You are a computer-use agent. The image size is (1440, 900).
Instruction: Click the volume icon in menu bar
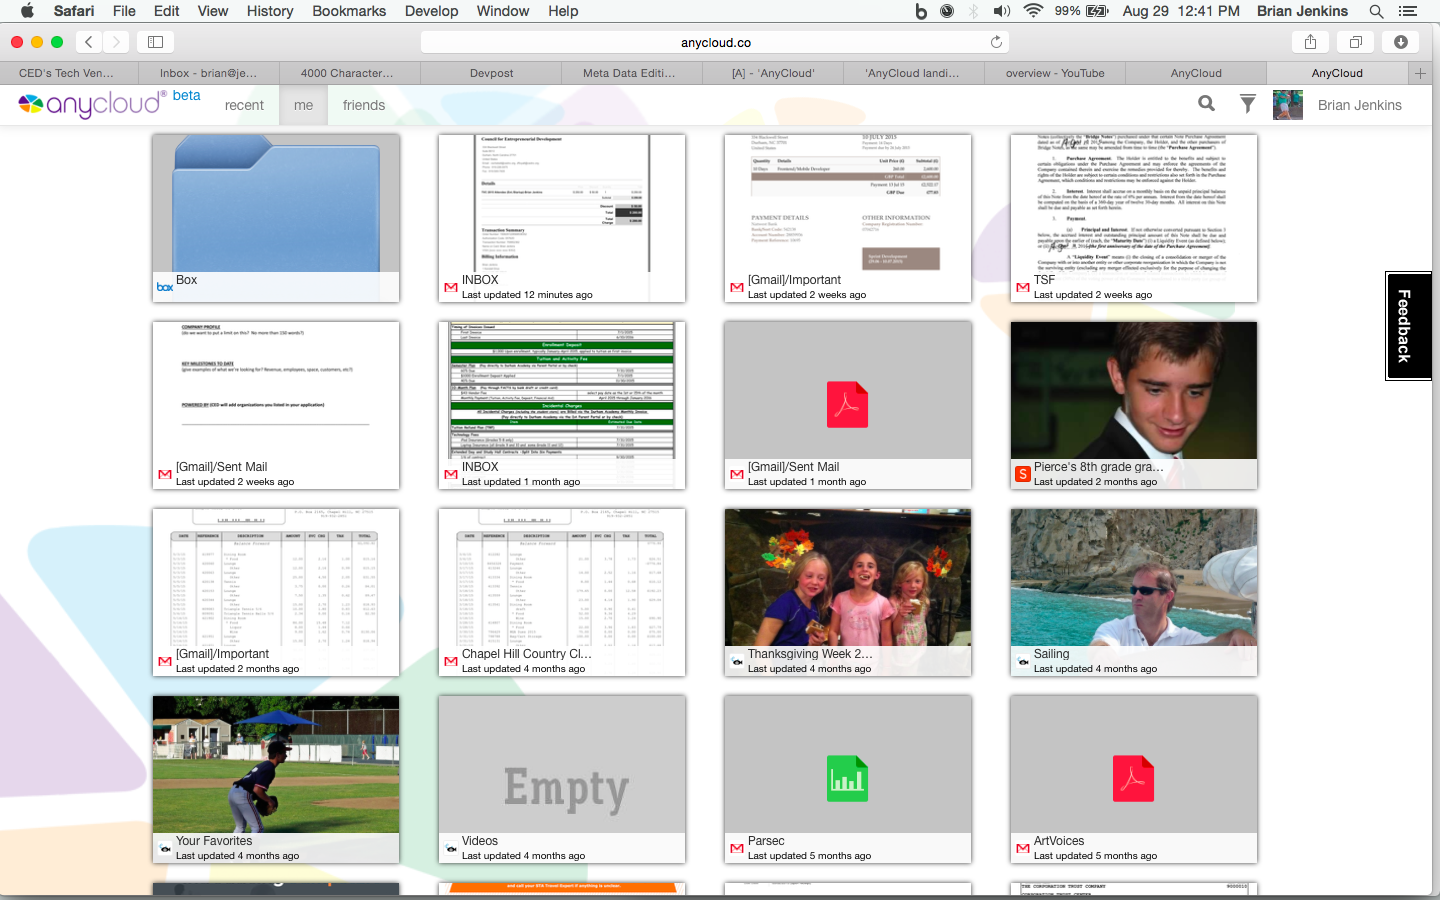coord(1001,11)
